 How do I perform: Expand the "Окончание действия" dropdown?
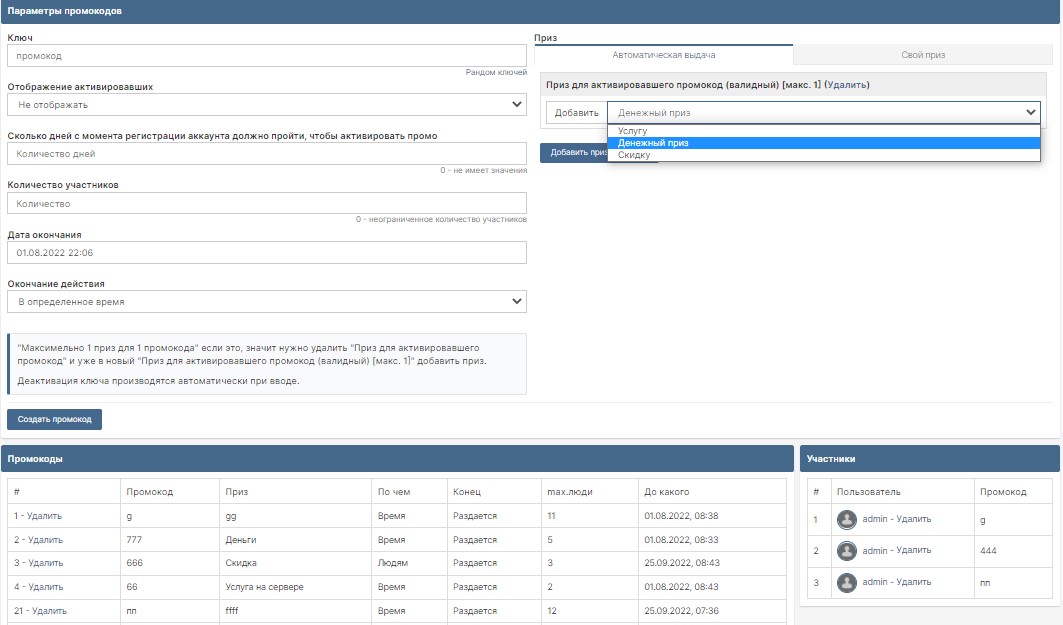coord(266,301)
